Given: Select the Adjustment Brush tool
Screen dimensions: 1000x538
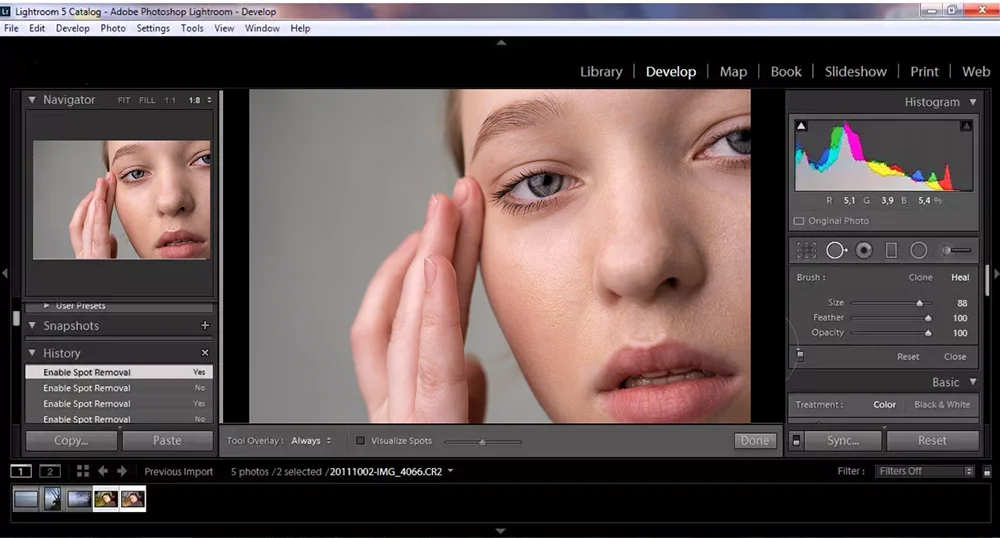Looking at the screenshot, I should [x=956, y=251].
